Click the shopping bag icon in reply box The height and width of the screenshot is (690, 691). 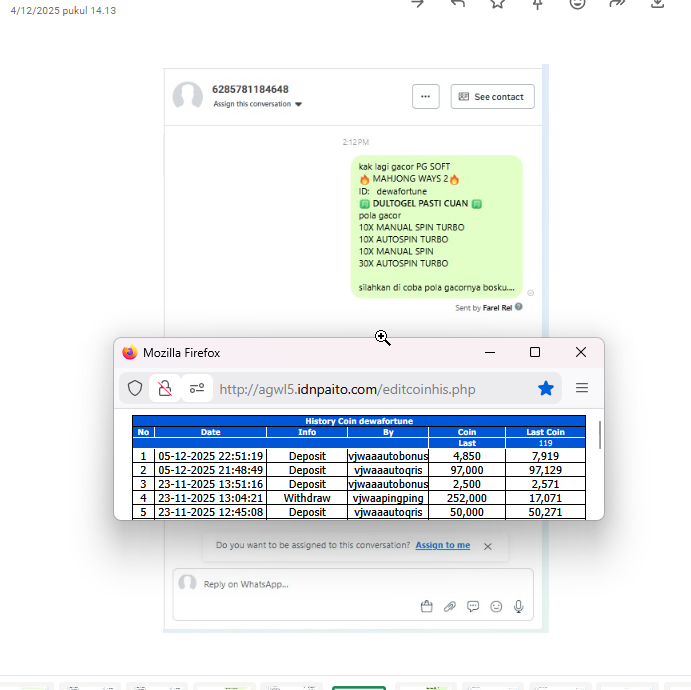pos(426,607)
